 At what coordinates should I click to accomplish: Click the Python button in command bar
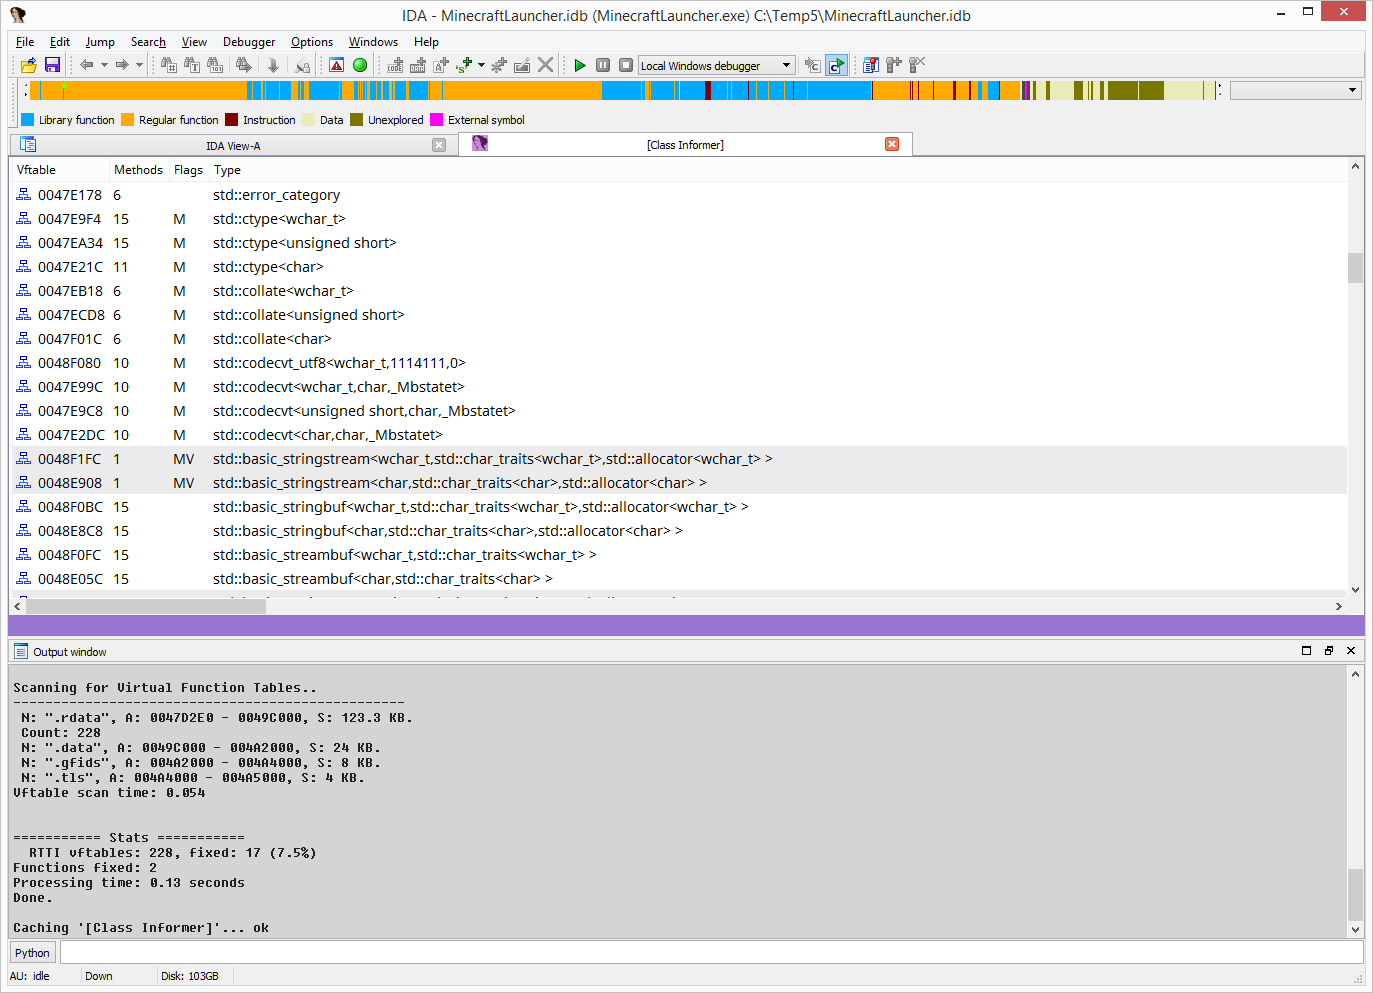coord(32,953)
